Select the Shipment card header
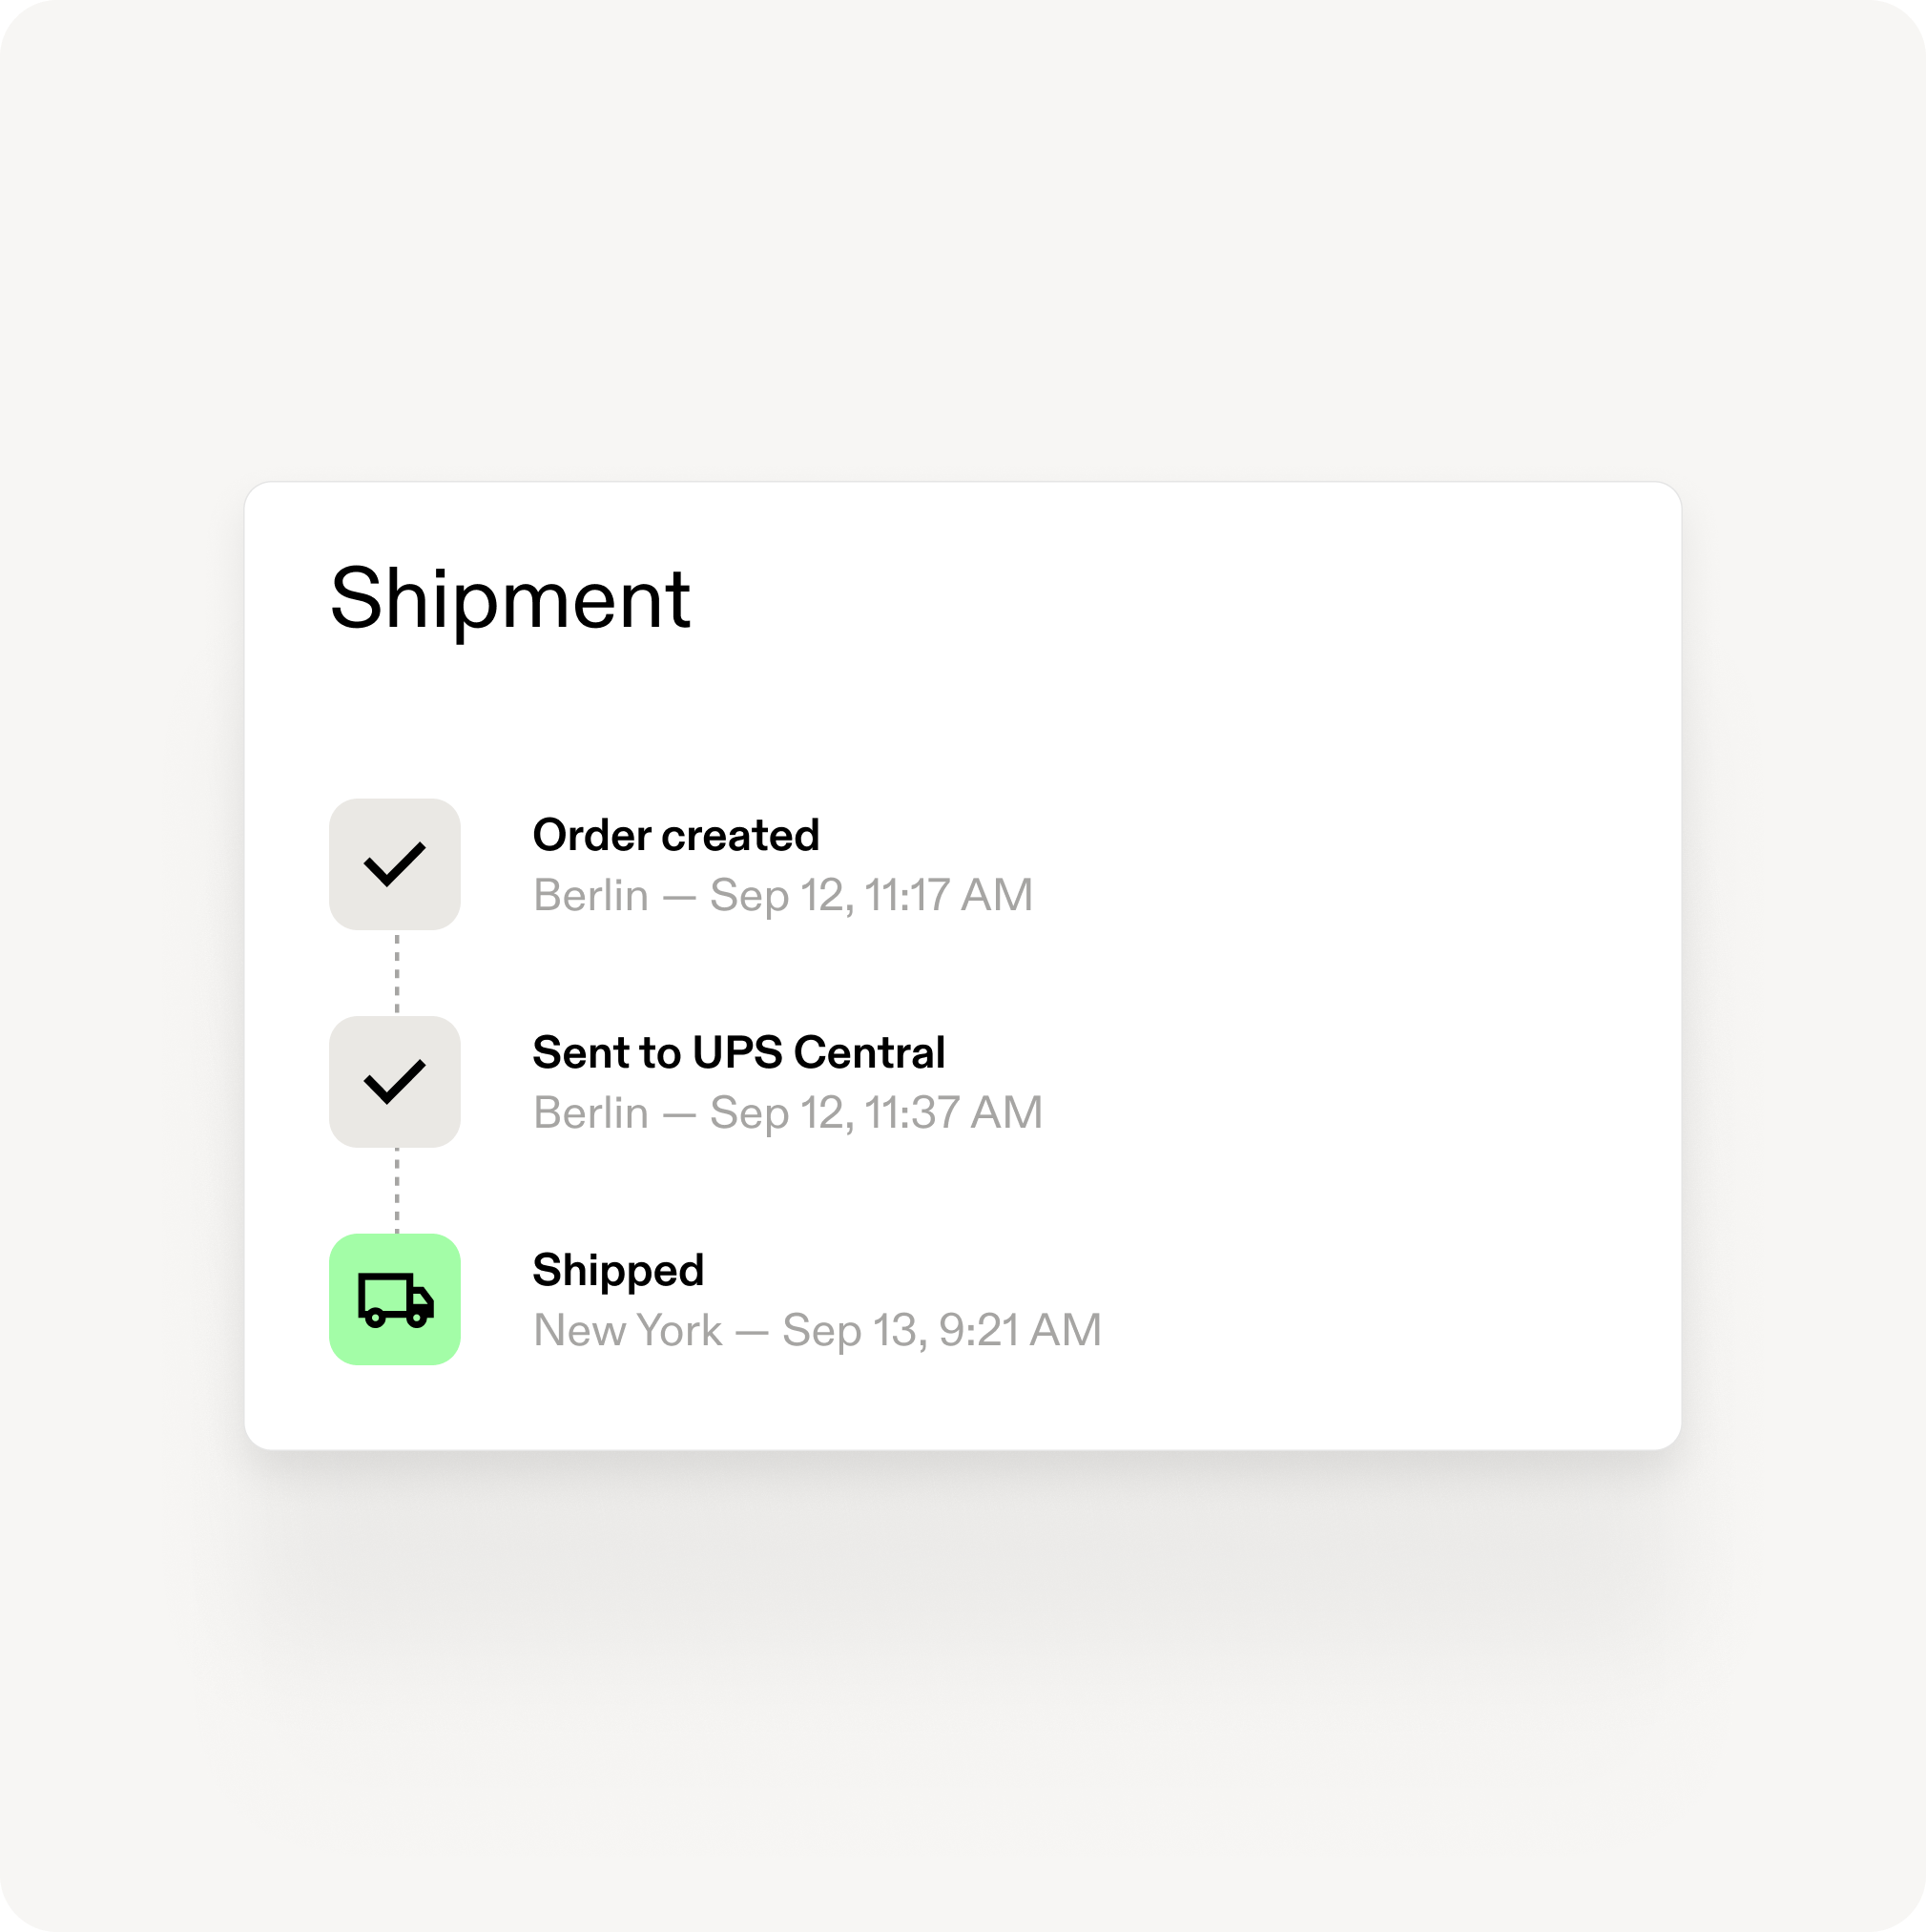1926x1932 pixels. tap(511, 600)
